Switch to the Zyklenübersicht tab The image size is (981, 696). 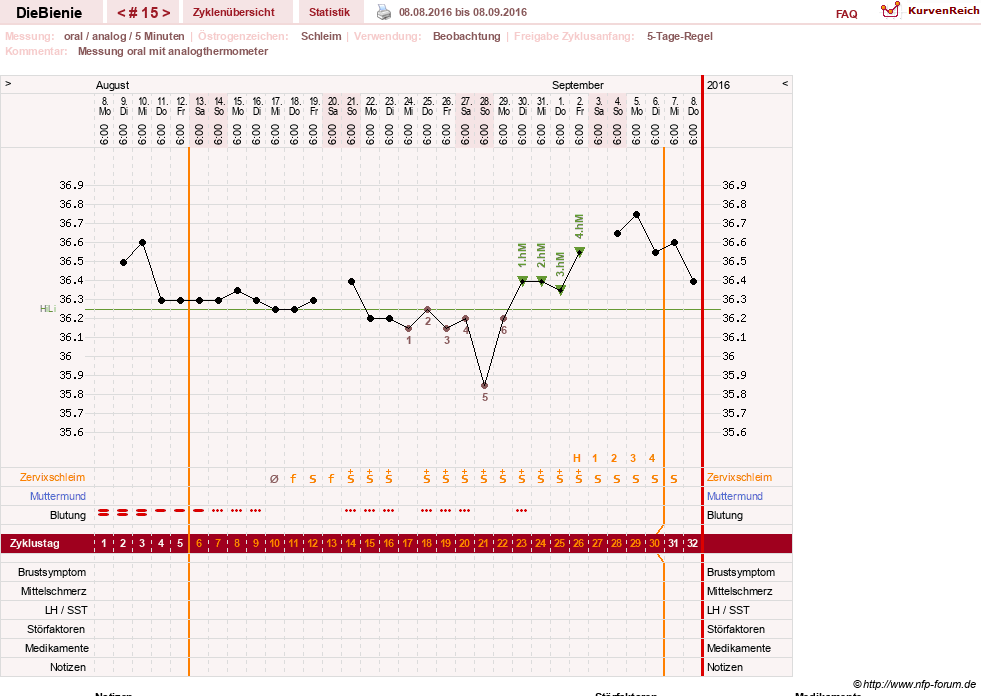(233, 12)
